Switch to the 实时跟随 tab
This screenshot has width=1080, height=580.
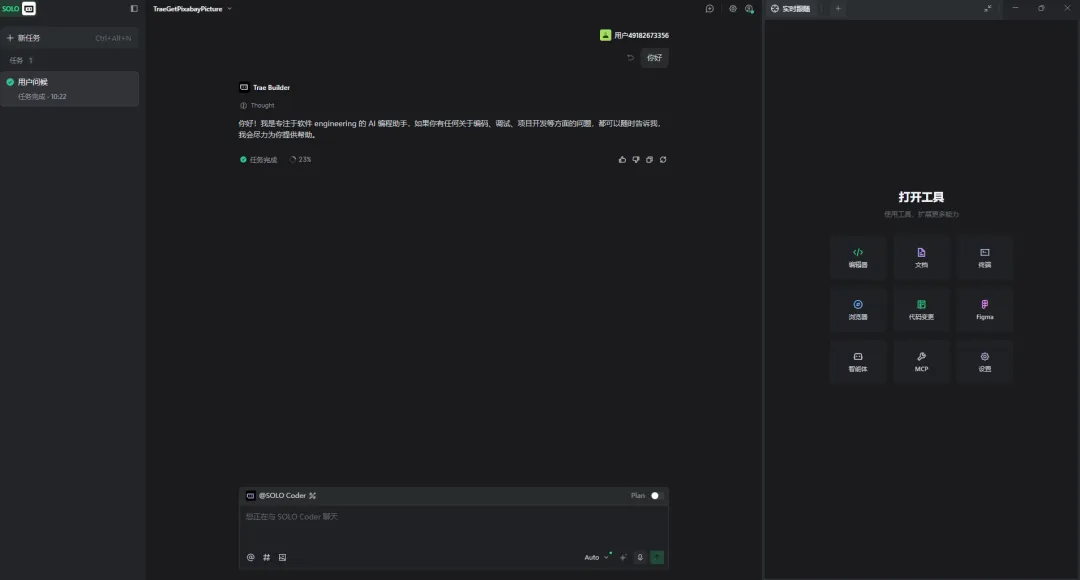pos(791,9)
